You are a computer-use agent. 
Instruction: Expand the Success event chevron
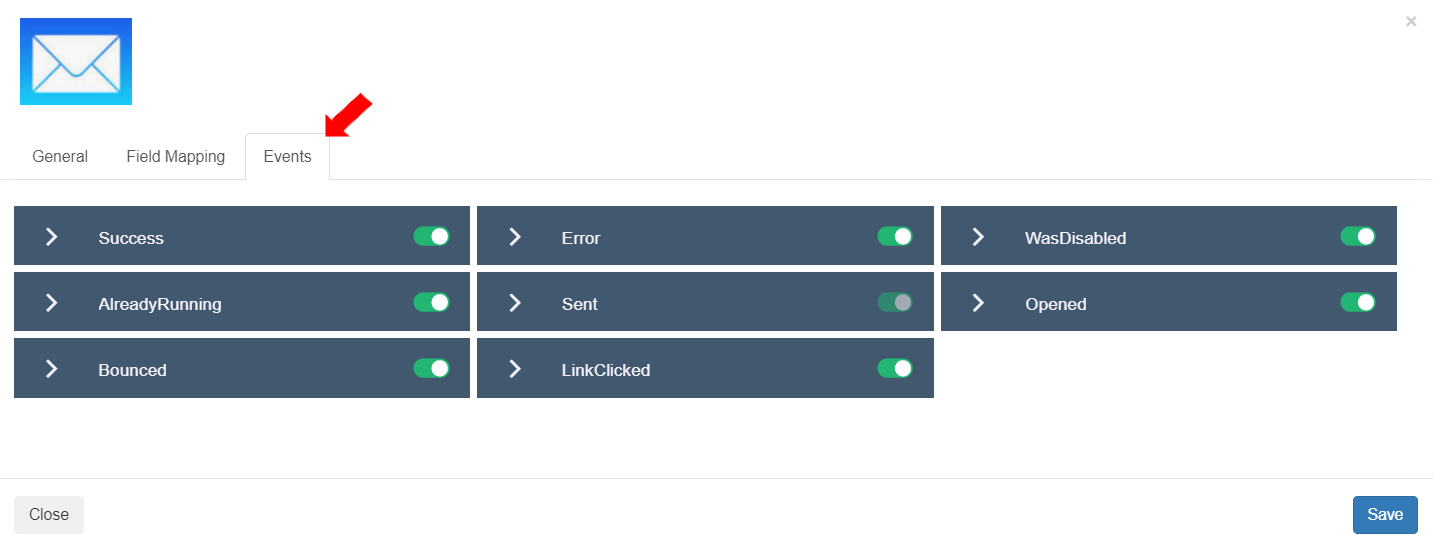click(52, 237)
